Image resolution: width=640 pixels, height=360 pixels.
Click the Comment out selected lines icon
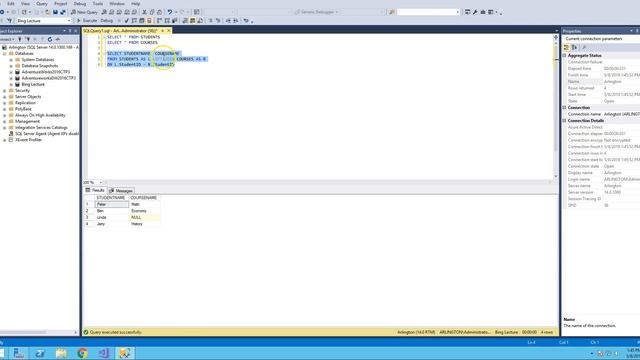click(211, 20)
